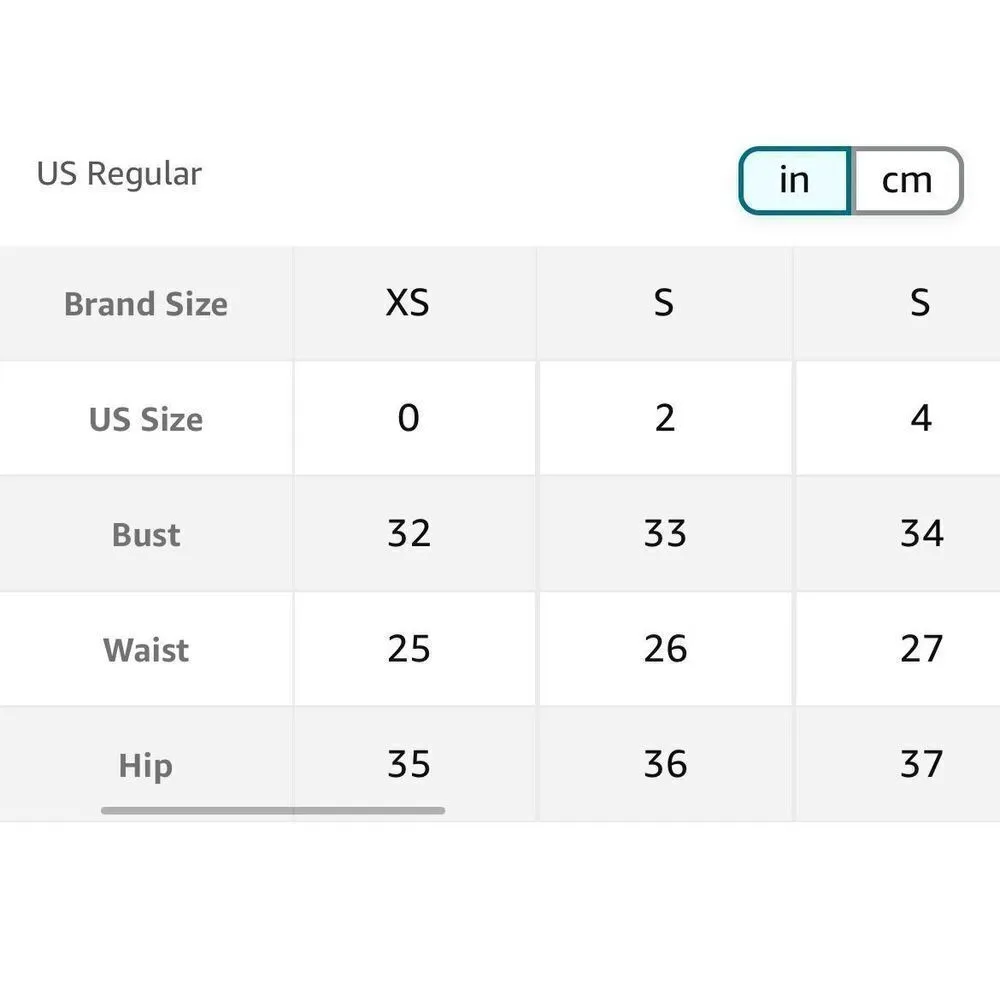The height and width of the screenshot is (1000, 1000).
Task: Click the hip value 37
Action: pos(921,765)
